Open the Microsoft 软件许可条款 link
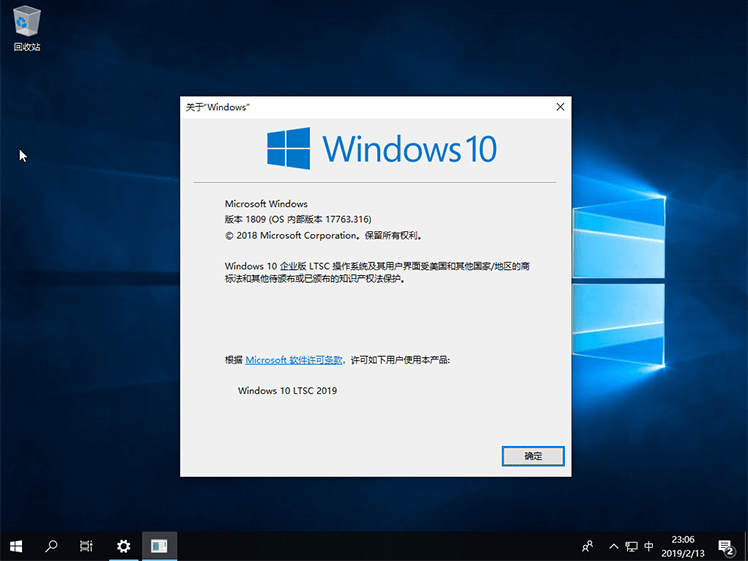The height and width of the screenshot is (561, 748). click(294, 359)
